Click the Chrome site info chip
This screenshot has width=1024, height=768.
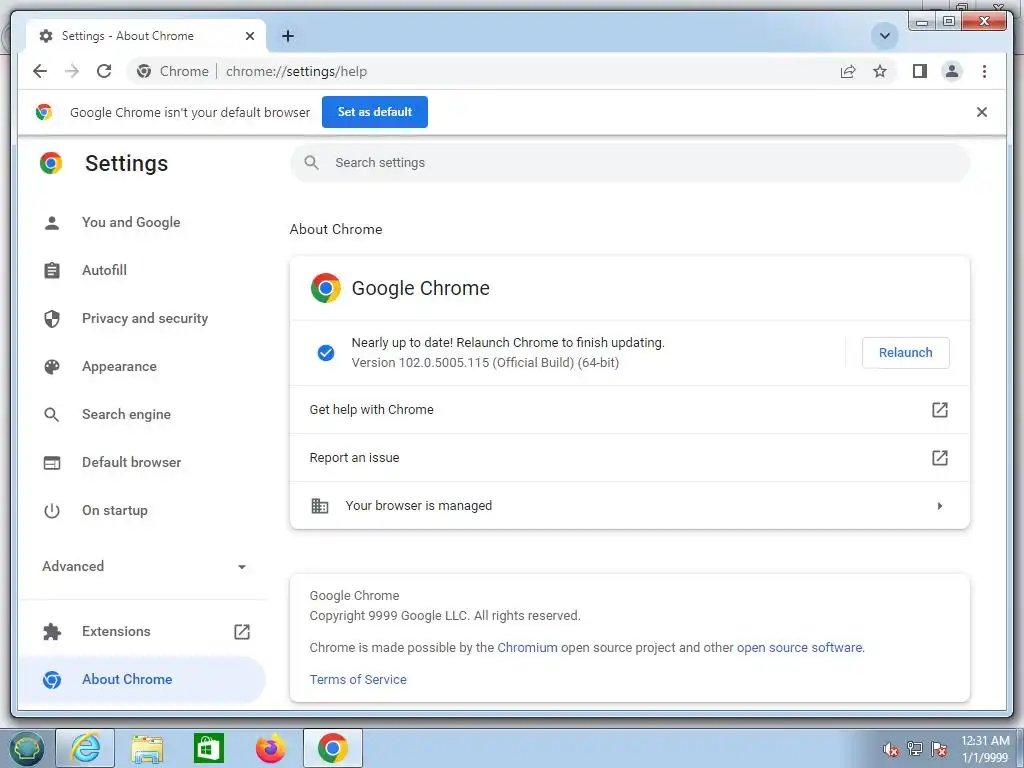pyautogui.click(x=174, y=71)
